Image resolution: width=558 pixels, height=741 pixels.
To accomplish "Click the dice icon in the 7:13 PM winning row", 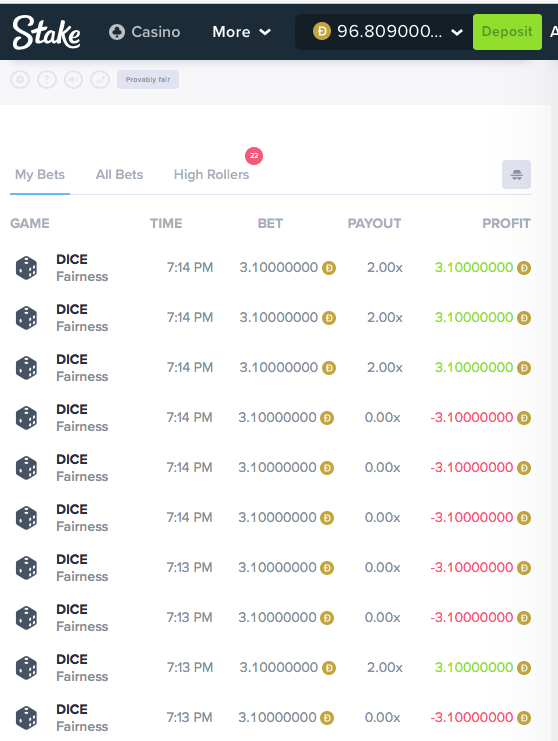I will (x=26, y=668).
